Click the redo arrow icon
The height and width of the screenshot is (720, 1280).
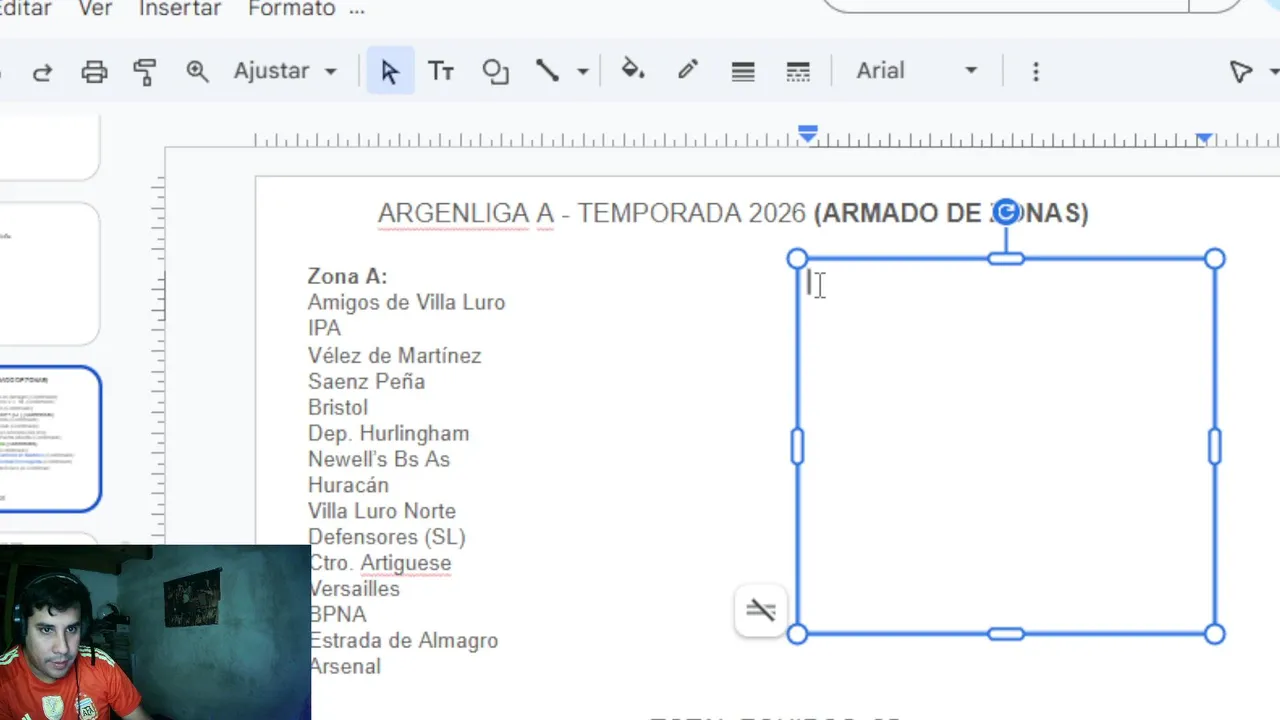coord(42,72)
